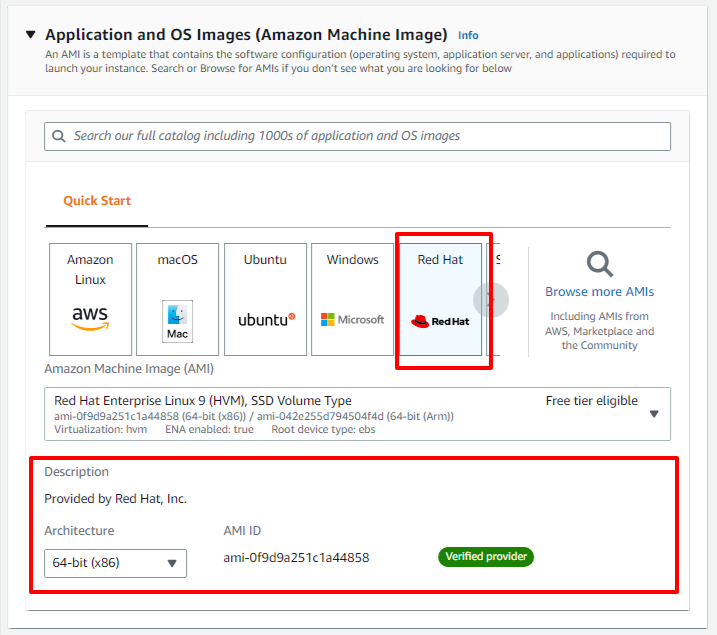Collapse the Application and OS Images section
Image resolution: width=717 pixels, height=635 pixels.
[x=31, y=35]
